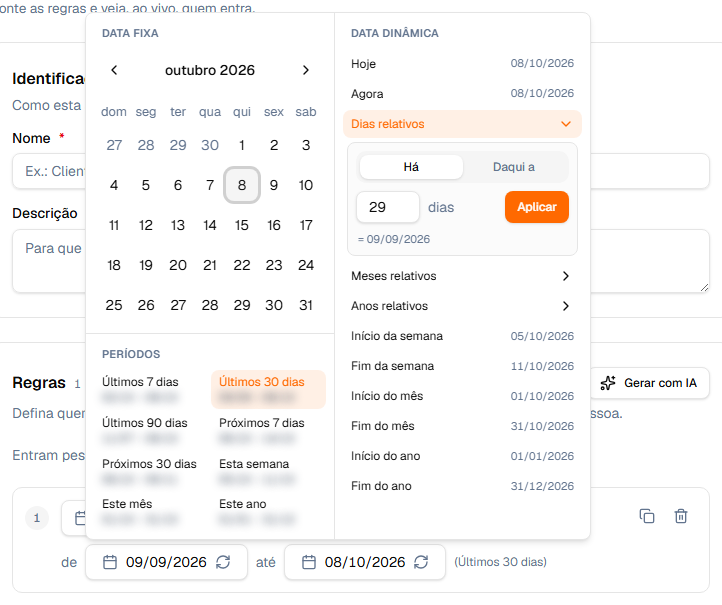722x605 pixels.
Task: Choose Início da semana option
Action: [x=462, y=336]
